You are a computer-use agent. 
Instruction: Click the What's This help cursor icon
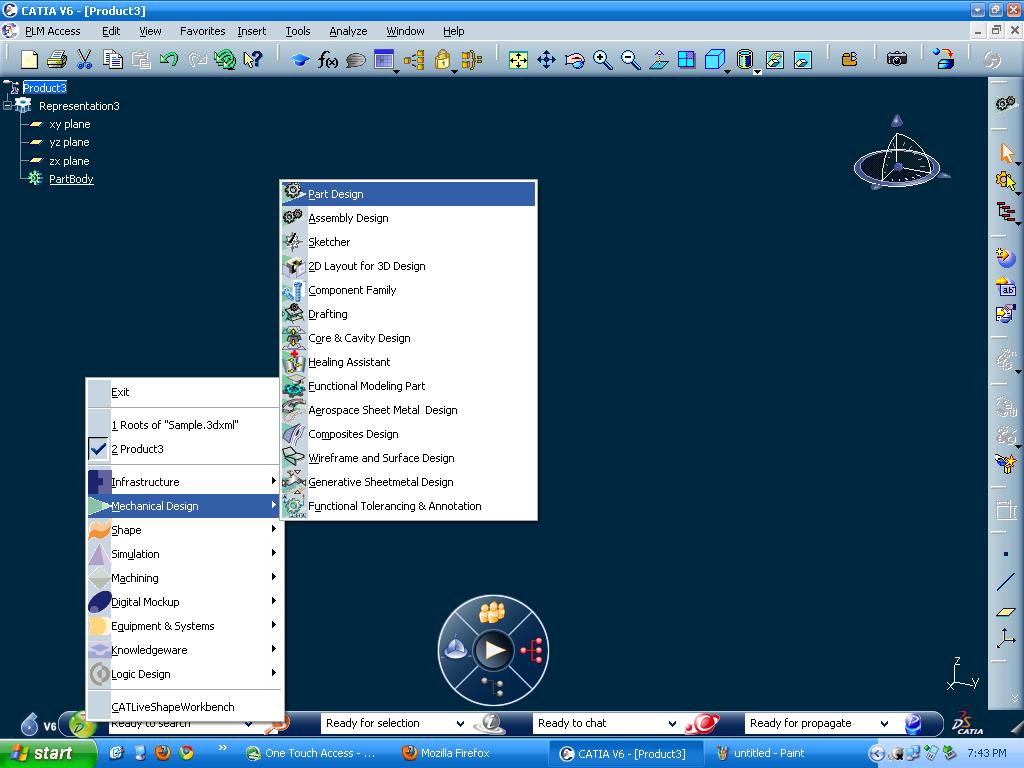(252, 59)
